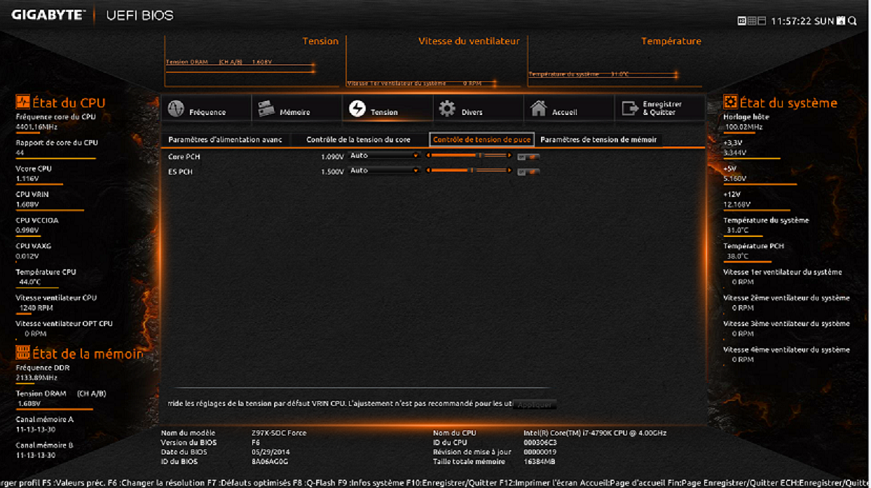Click the white square icon beside SUN
Image resolution: width=871 pixels, height=488 pixels.
(x=841, y=21)
